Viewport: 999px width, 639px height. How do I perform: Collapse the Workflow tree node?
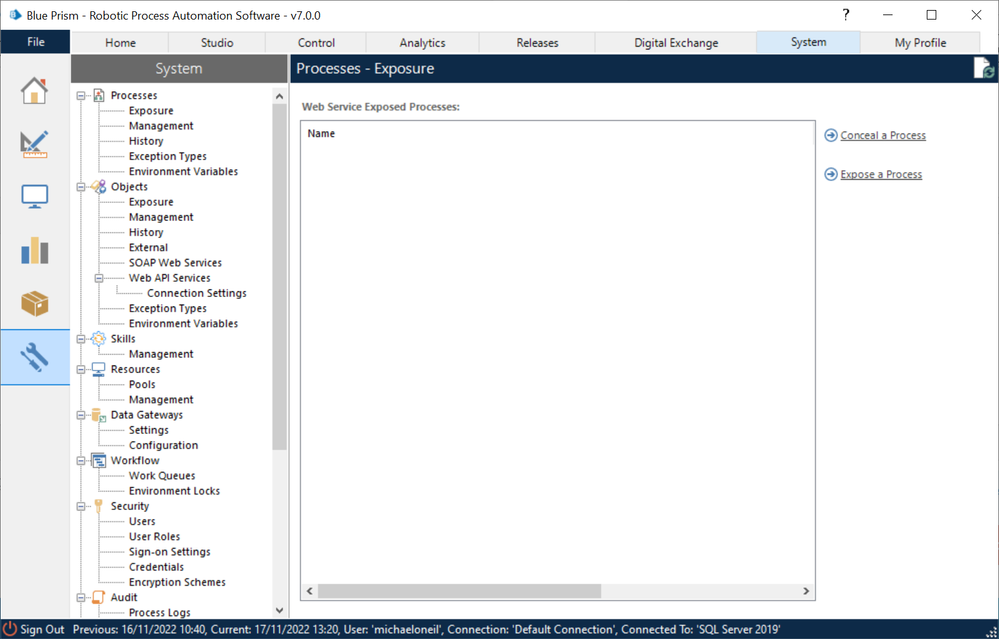81,461
